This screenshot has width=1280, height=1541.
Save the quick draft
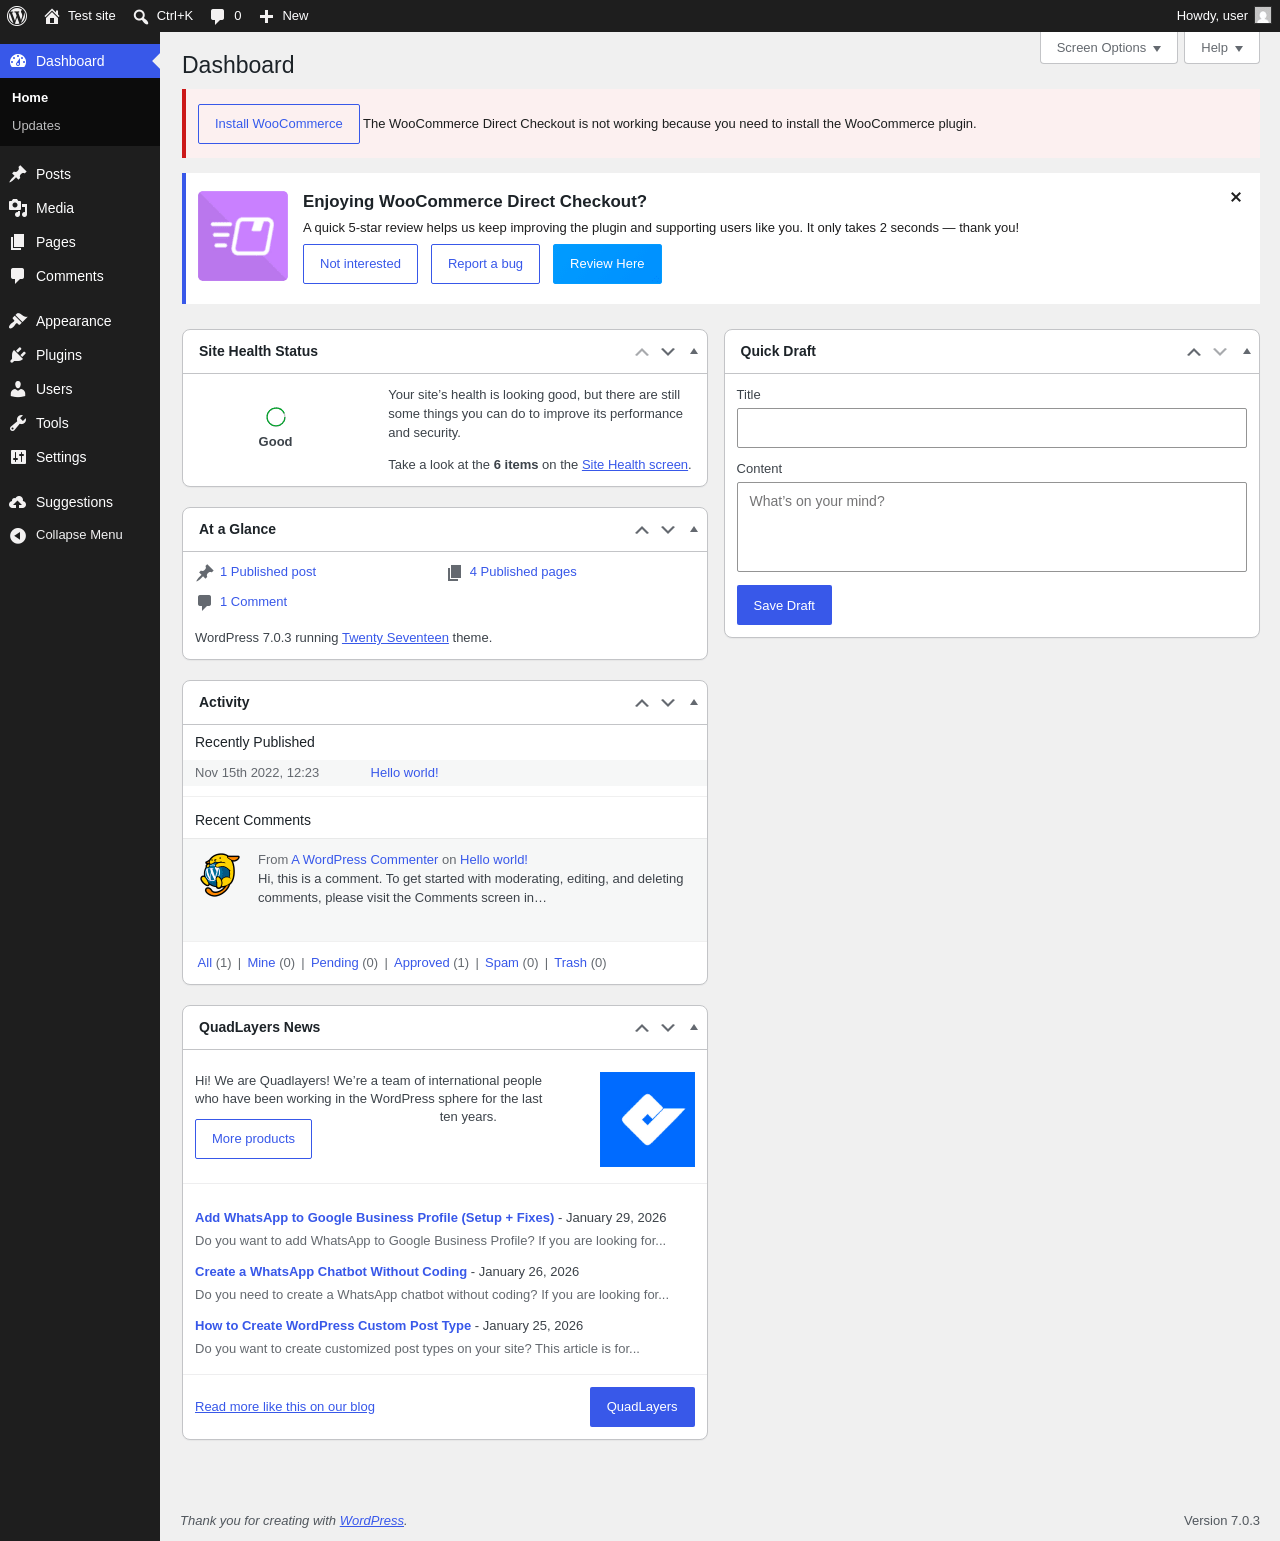point(784,605)
